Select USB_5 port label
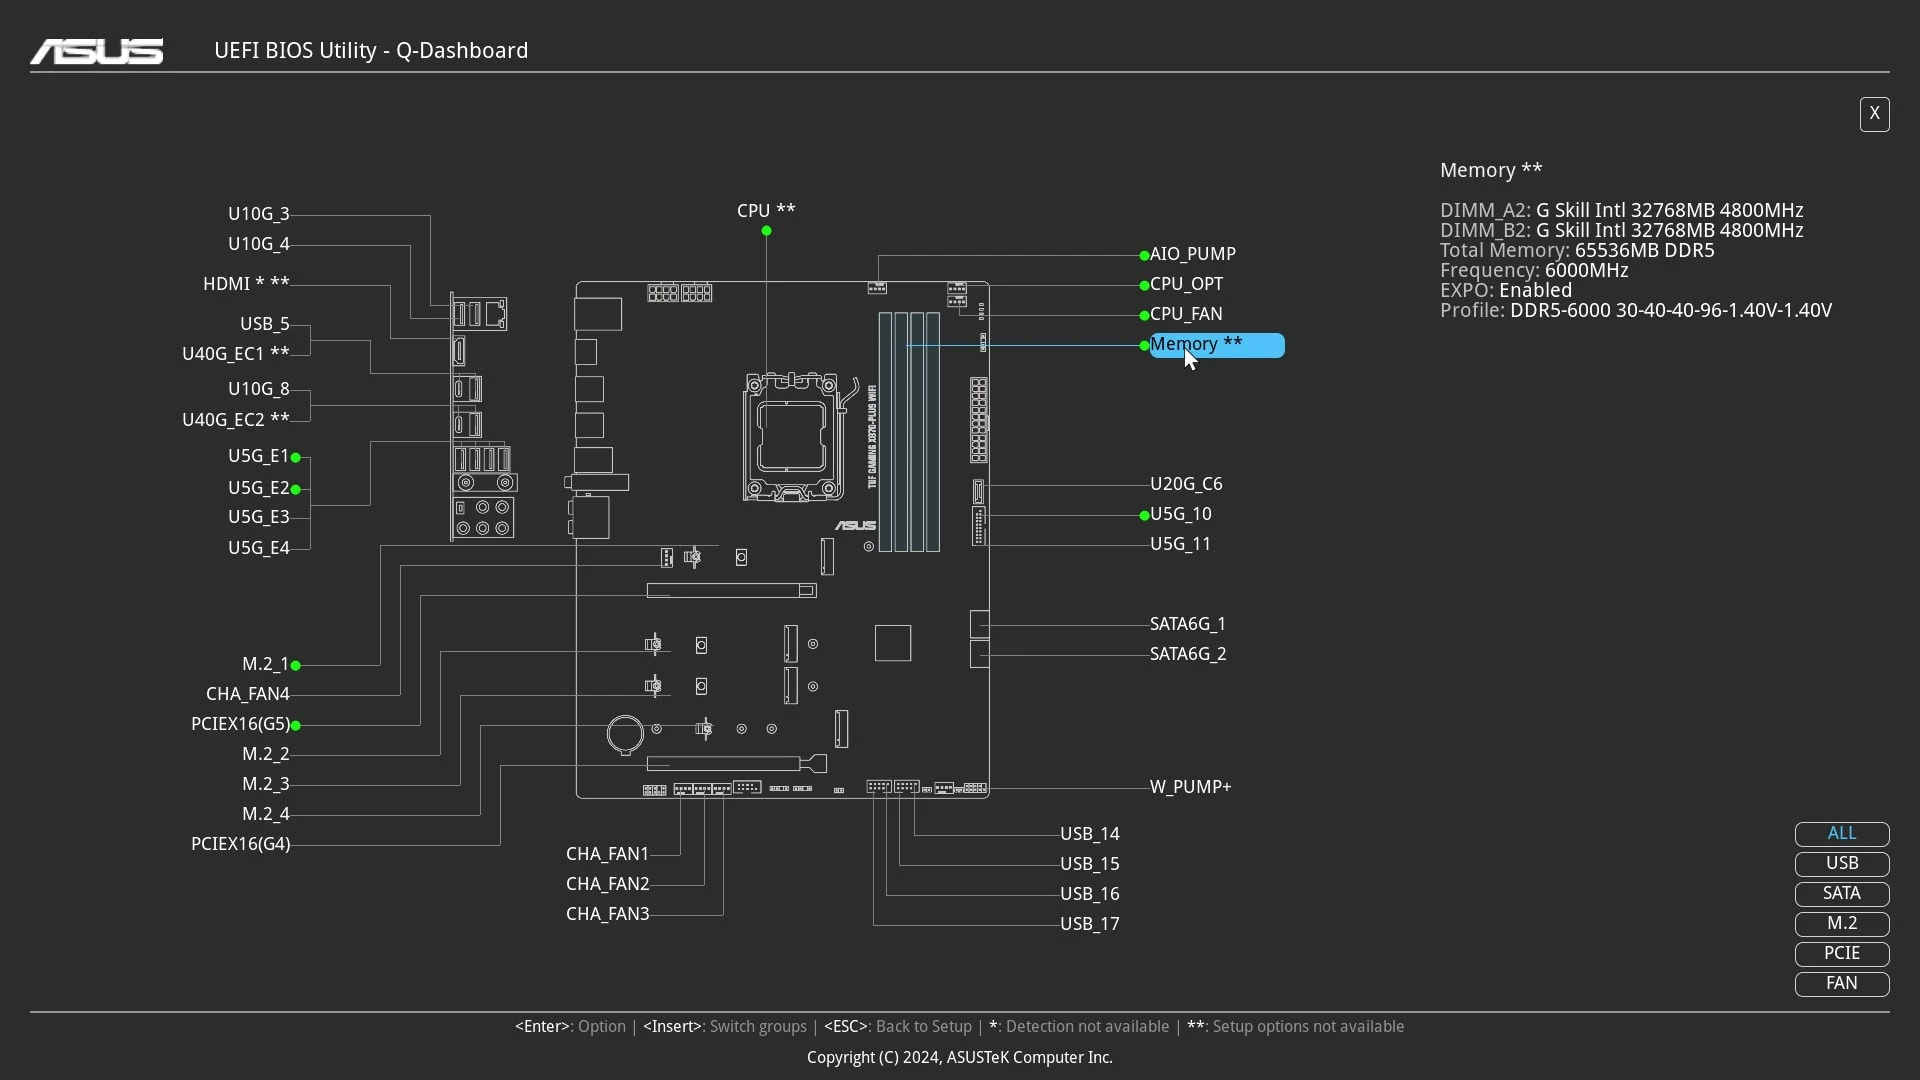Viewport: 1920px width, 1080px height. click(264, 324)
